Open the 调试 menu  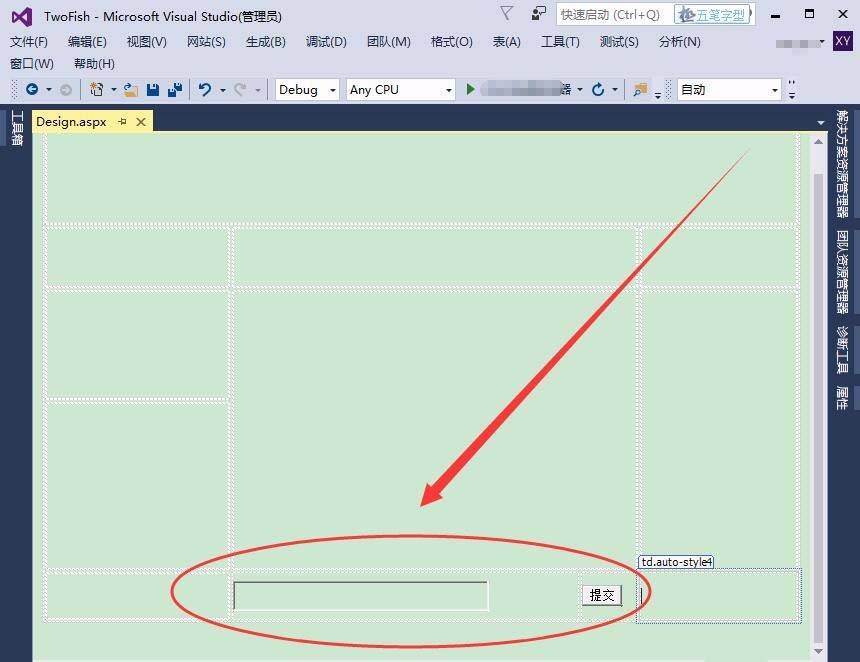325,42
